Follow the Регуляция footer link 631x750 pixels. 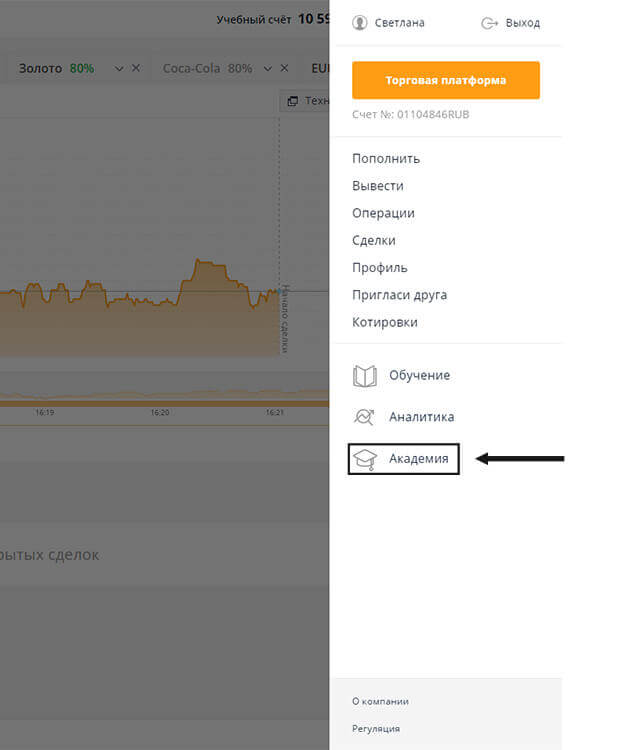pos(376,729)
